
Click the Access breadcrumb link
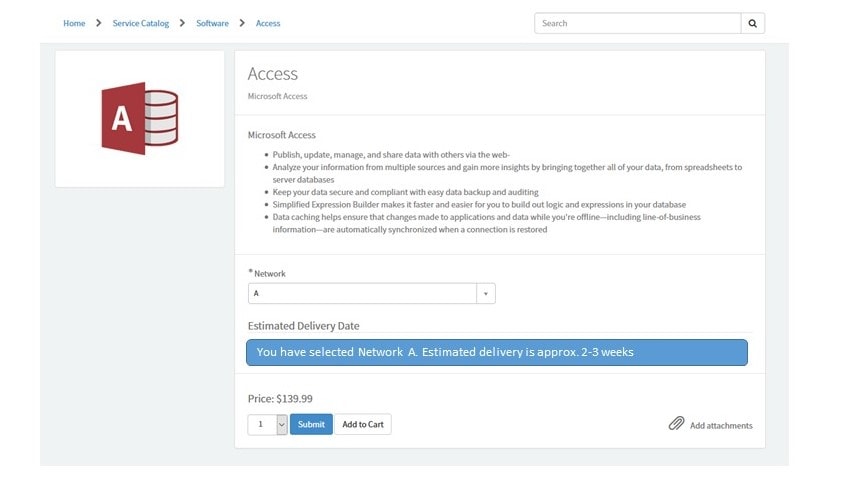[268, 23]
